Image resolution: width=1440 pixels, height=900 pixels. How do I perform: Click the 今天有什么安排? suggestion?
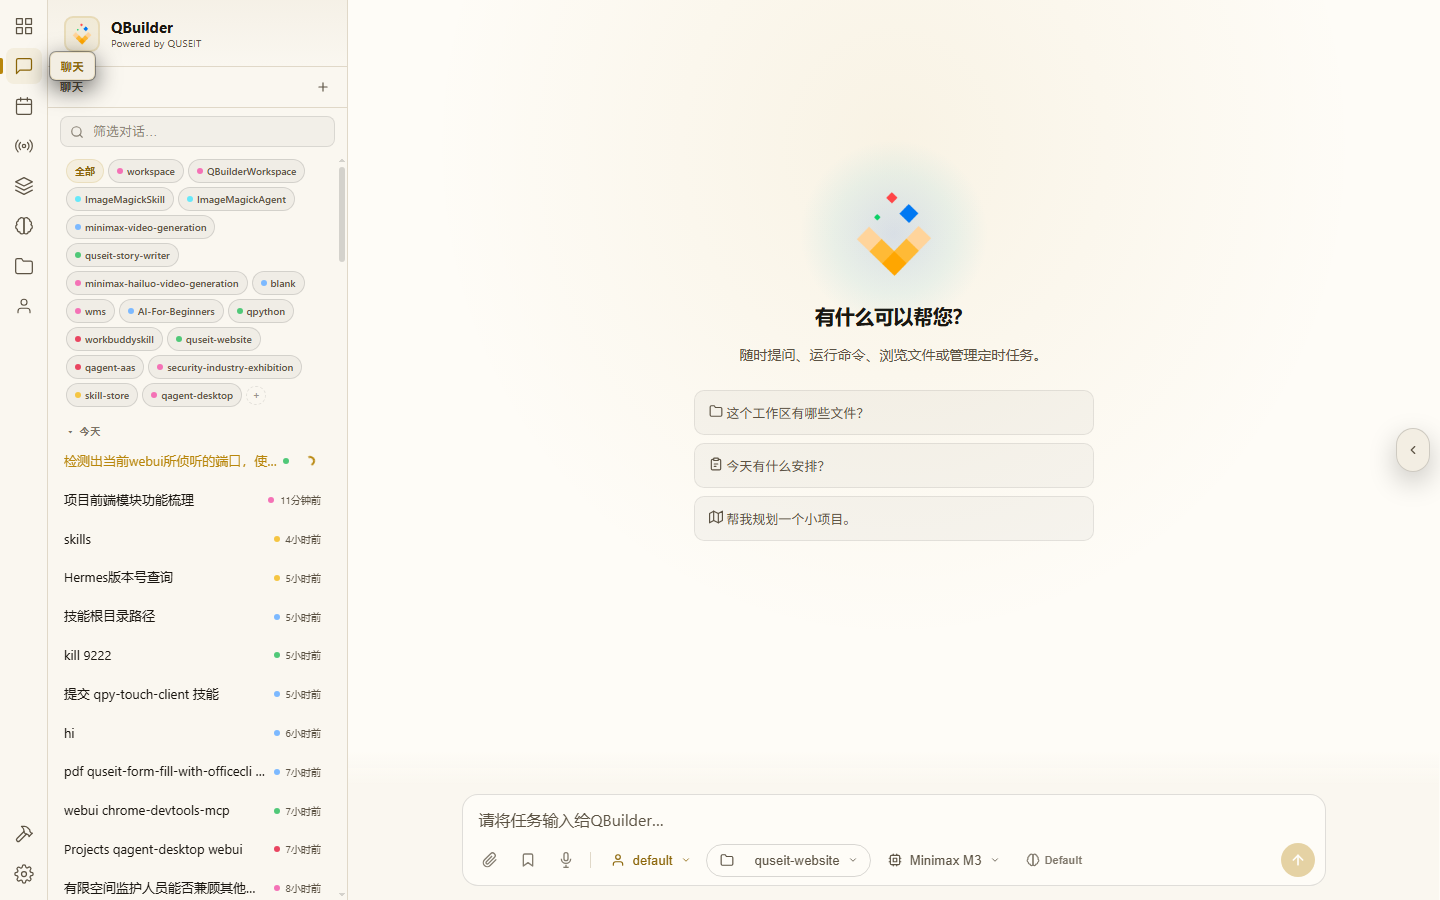point(894,465)
